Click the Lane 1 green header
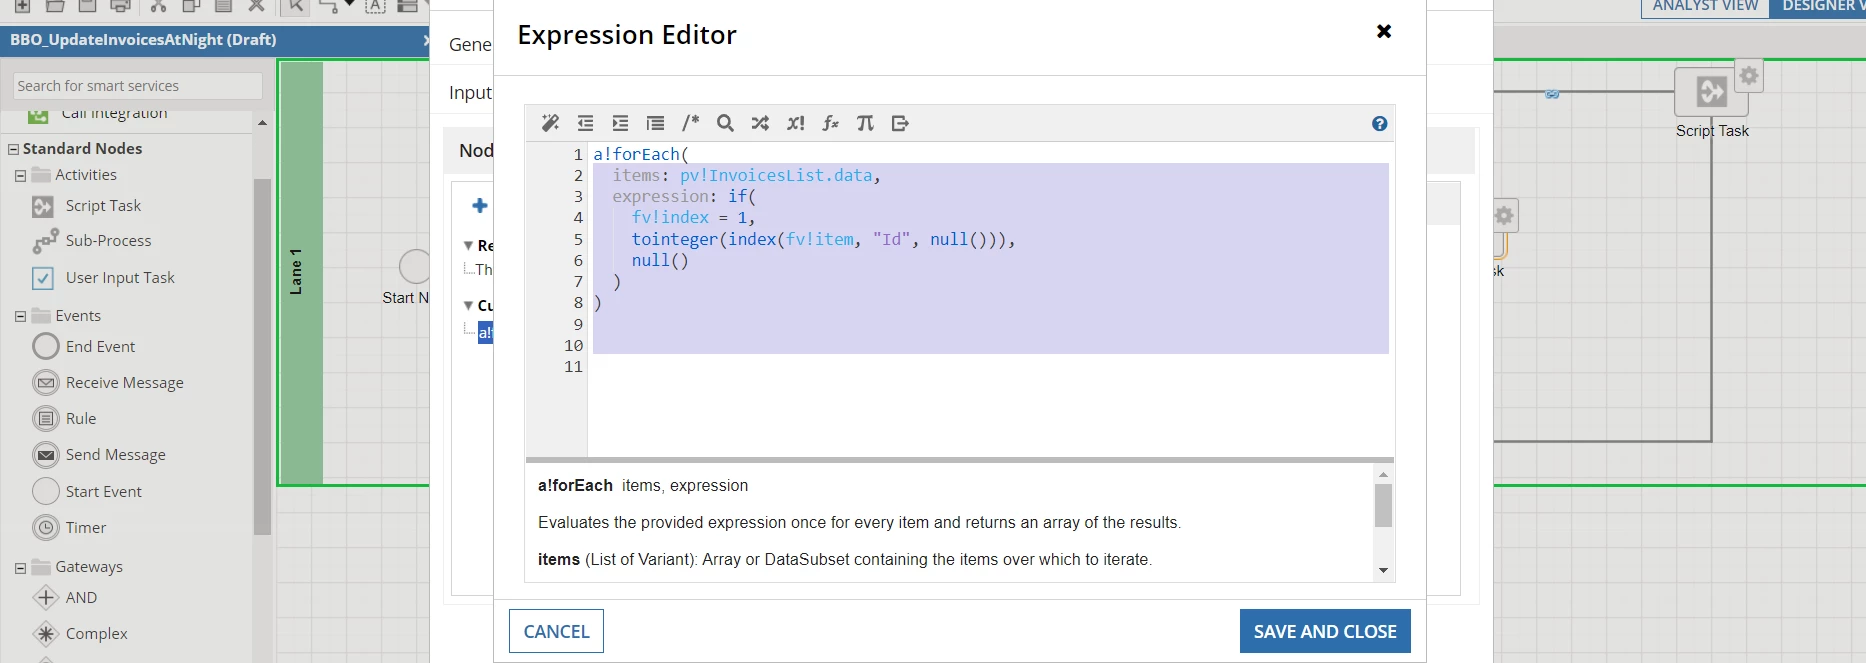This screenshot has height=663, width=1866. 300,272
